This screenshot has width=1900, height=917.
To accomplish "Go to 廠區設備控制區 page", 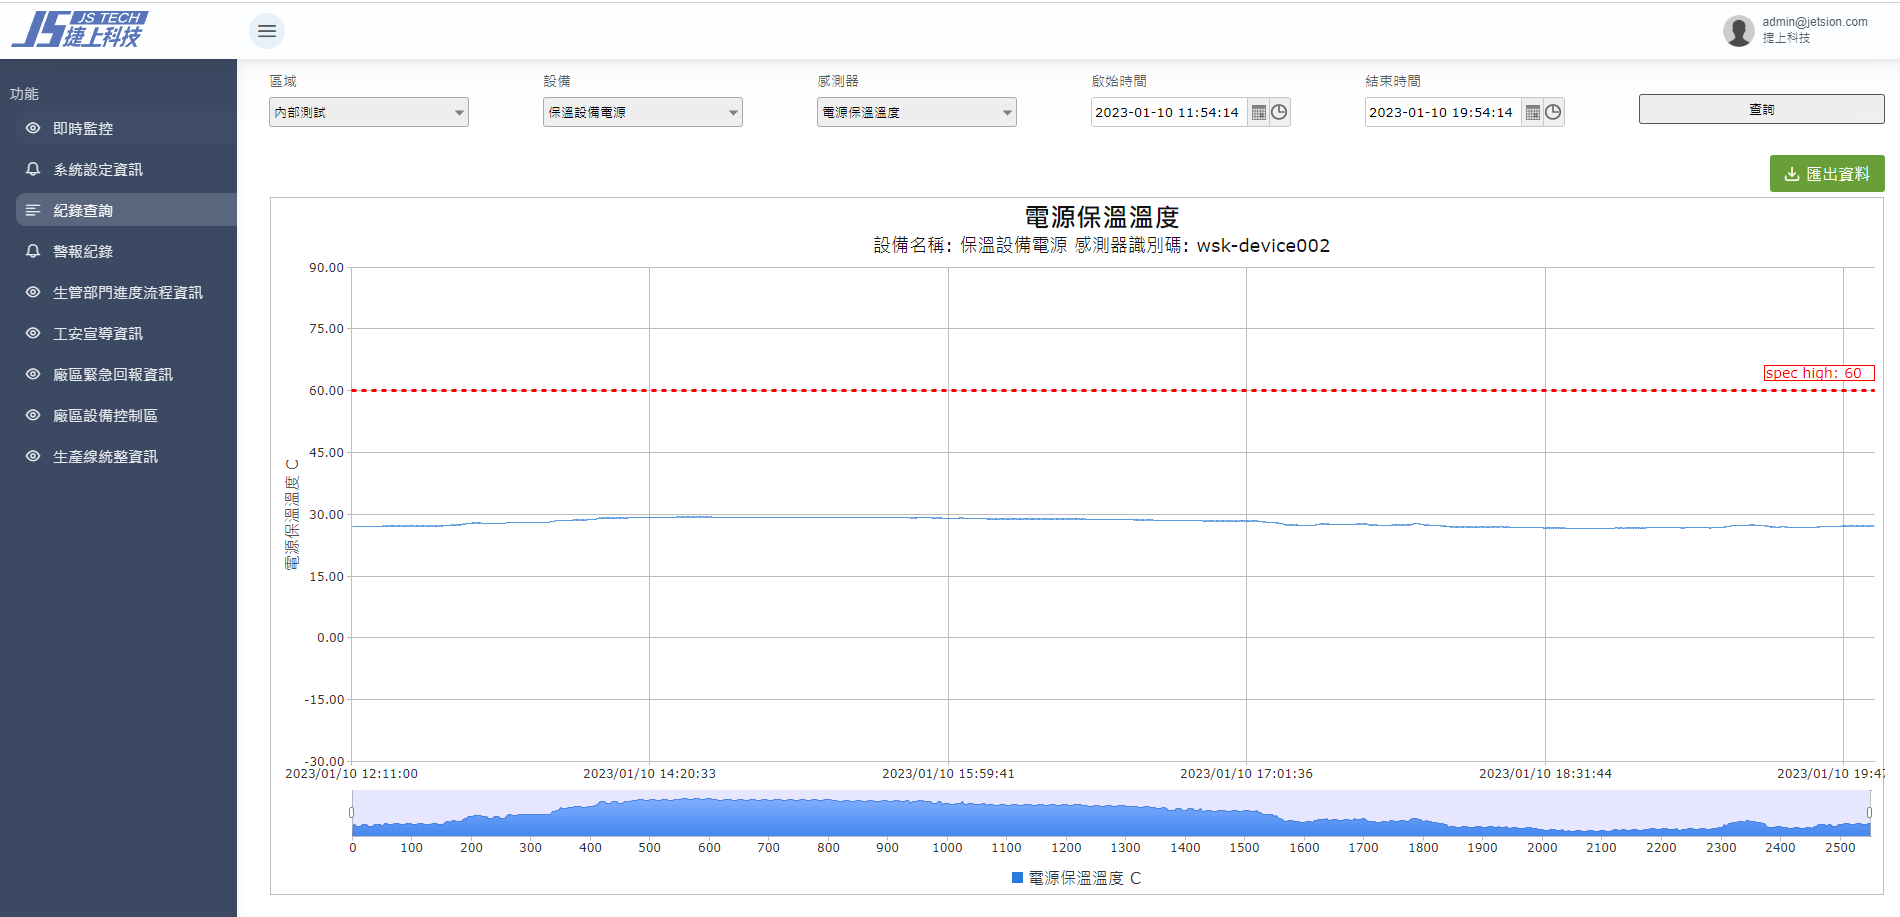I will (105, 416).
